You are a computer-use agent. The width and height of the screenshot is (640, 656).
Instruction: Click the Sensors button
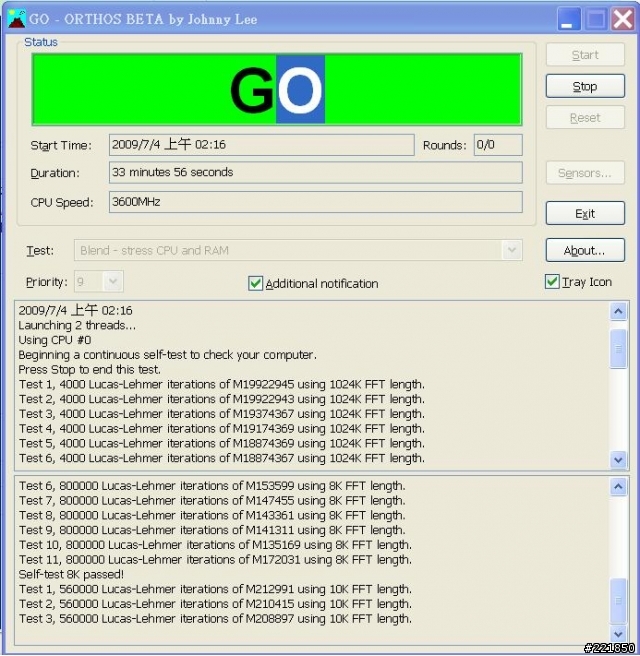coord(585,173)
